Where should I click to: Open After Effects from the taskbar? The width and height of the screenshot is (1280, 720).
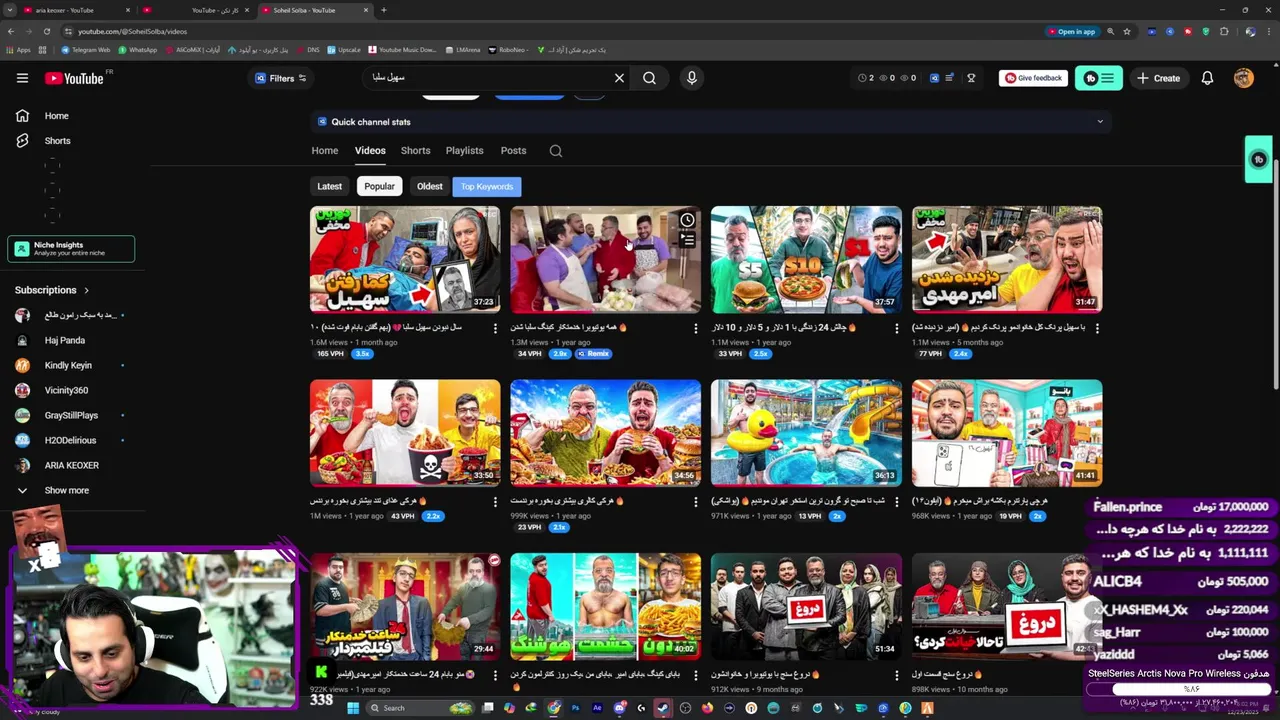point(597,708)
